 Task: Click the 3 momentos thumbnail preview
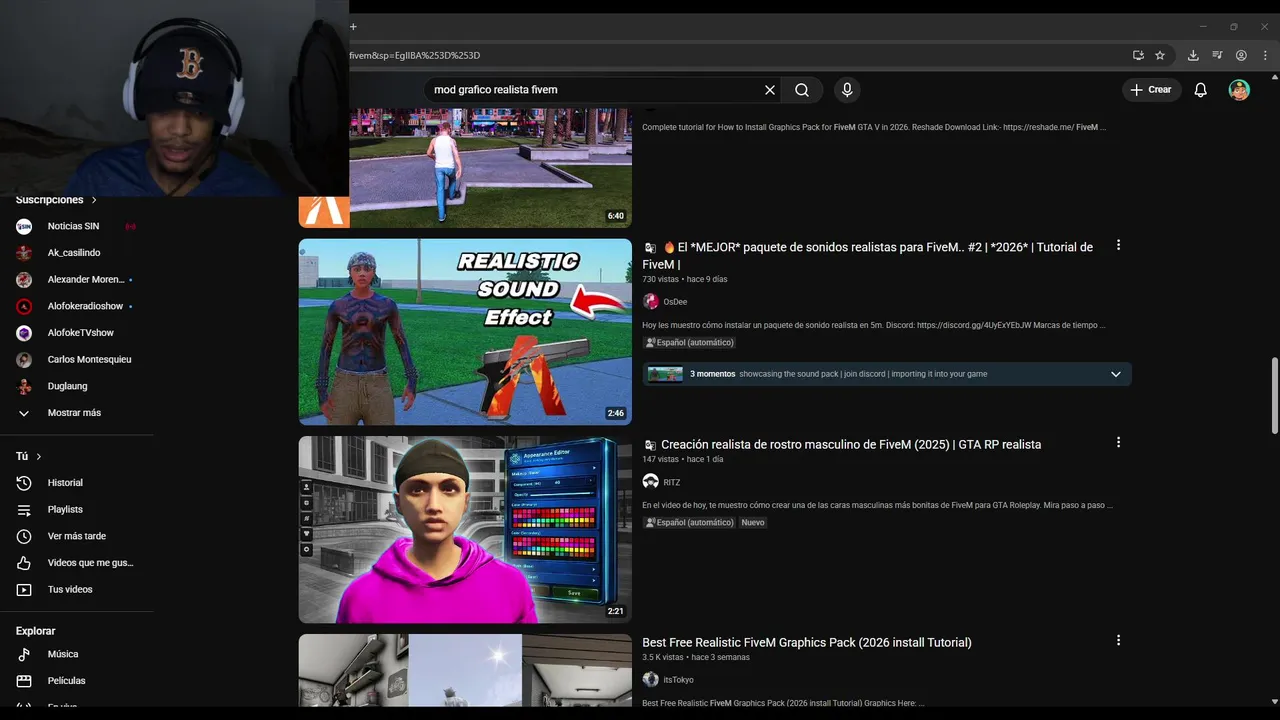coord(665,374)
